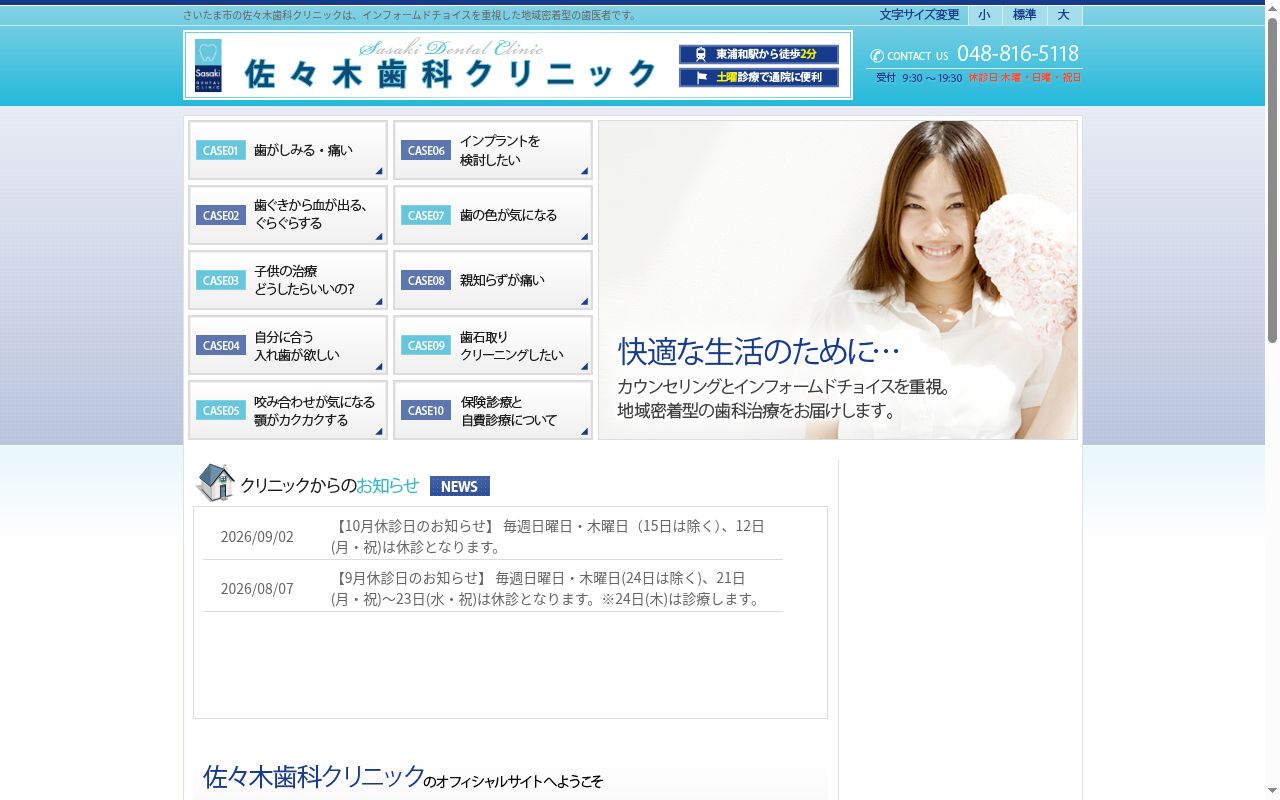Image resolution: width=1280 pixels, height=800 pixels.
Task: Click the news date 2026/08/07
Action: 257,589
